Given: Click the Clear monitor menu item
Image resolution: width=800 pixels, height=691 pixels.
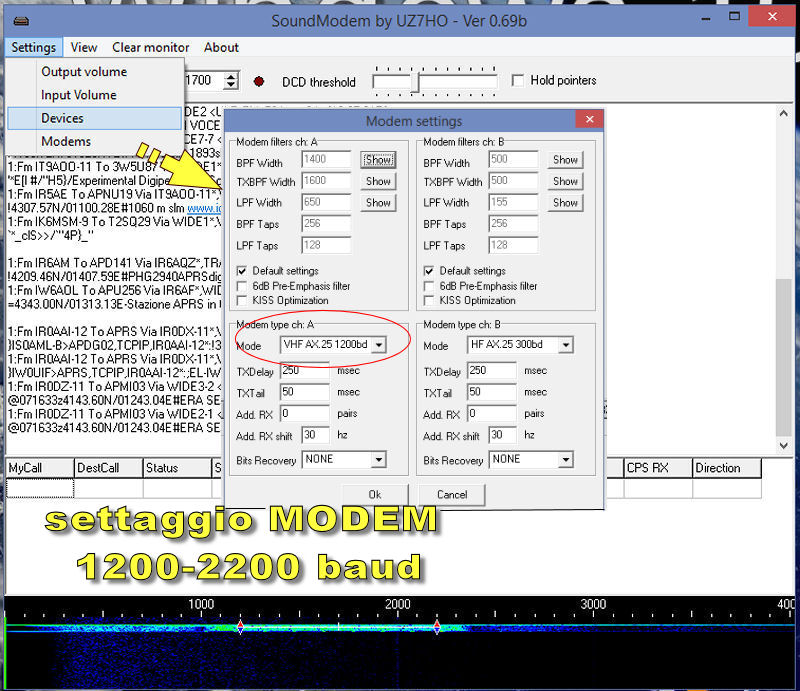Looking at the screenshot, I should click(x=151, y=47).
